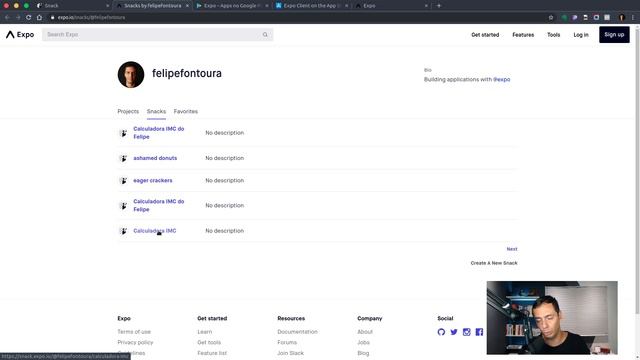
Task: Open the browser profile avatar in the toolbar
Action: click(x=622, y=18)
